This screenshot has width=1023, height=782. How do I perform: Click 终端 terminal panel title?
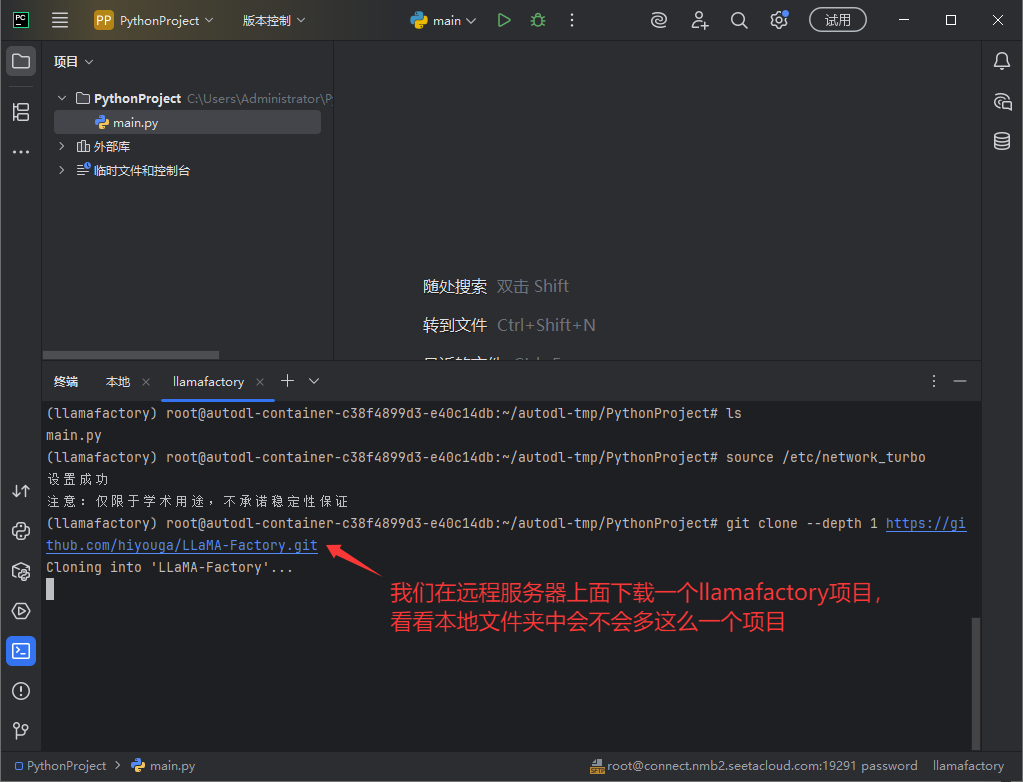pos(66,382)
